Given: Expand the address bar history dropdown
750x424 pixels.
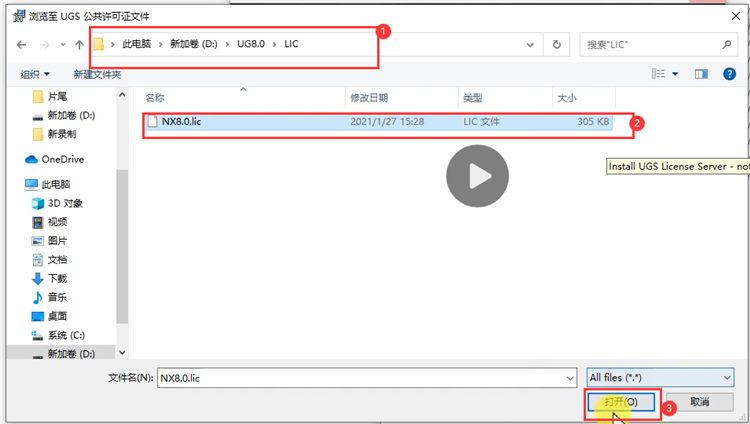Looking at the screenshot, I should 530,45.
